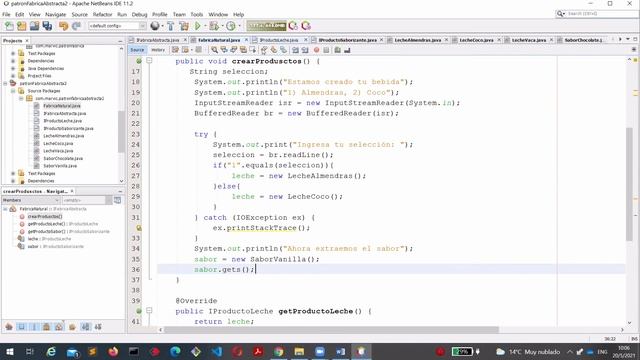Toggle the Source view button
This screenshot has width=640, height=360.
137,50
